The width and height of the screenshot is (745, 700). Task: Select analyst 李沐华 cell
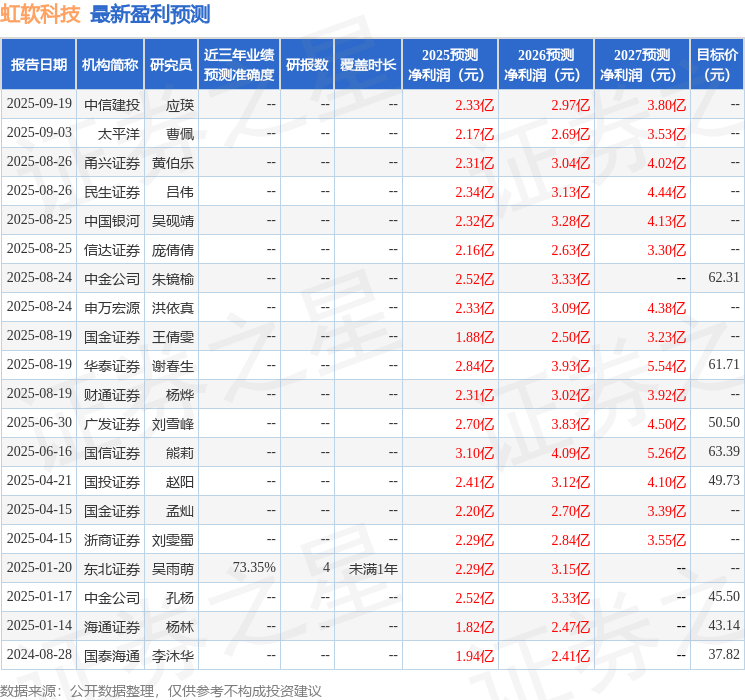tap(173, 656)
